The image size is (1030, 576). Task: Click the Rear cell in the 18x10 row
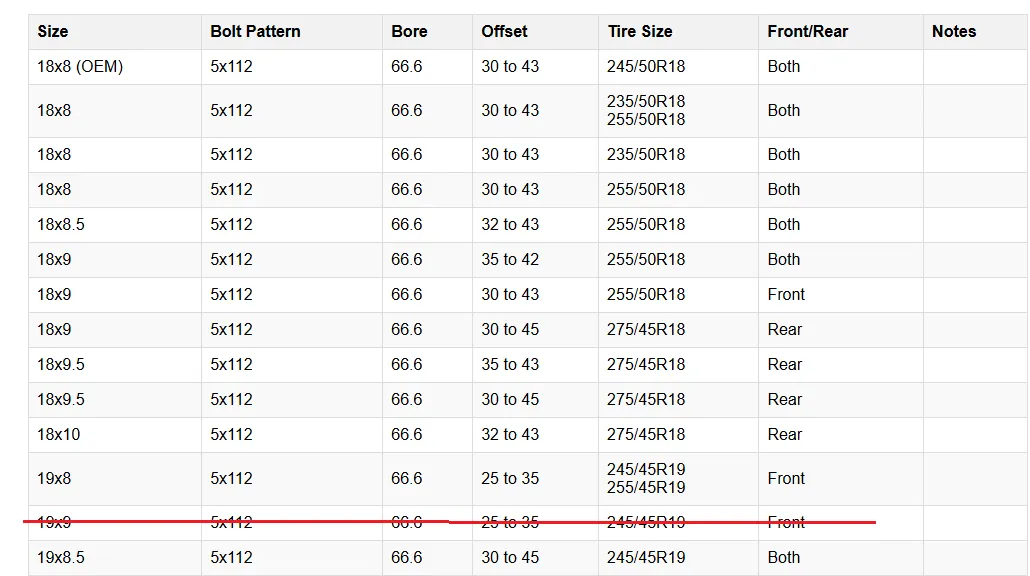(x=785, y=434)
